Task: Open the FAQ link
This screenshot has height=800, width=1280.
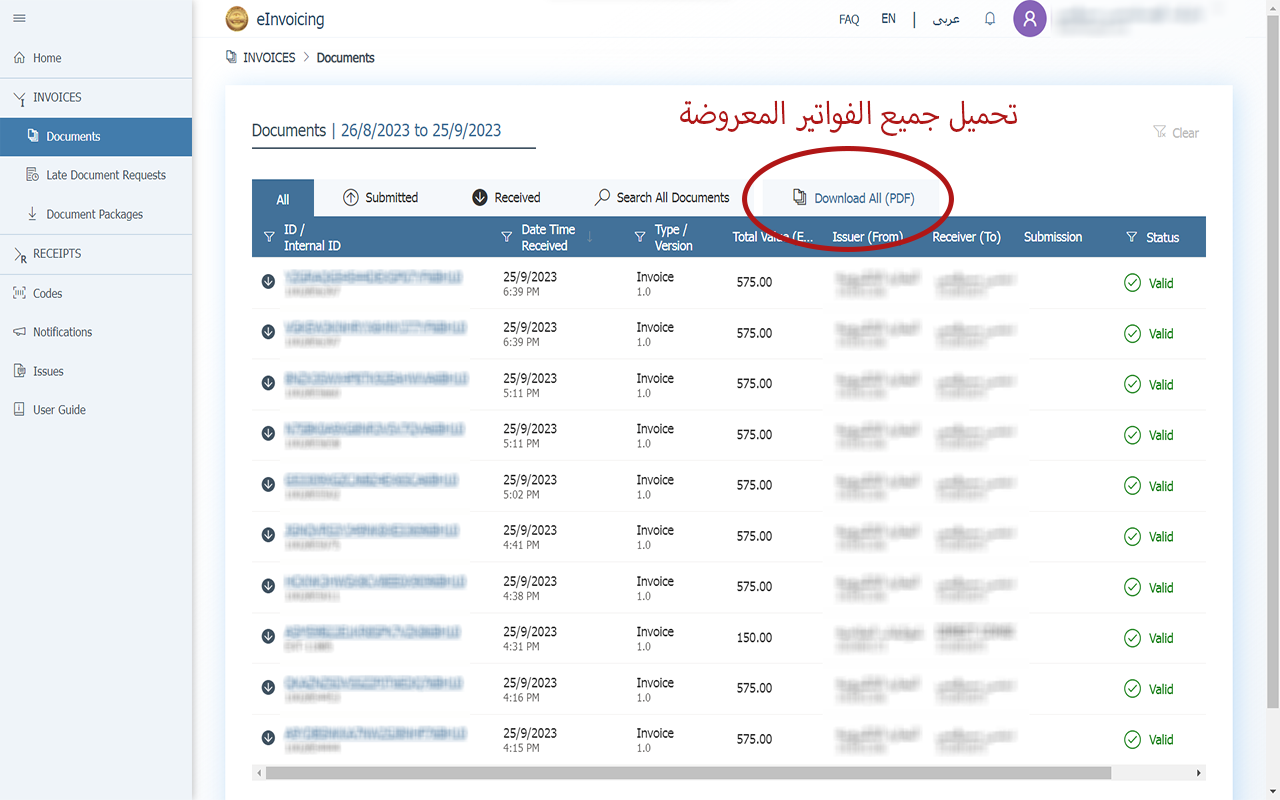Action: (x=849, y=19)
